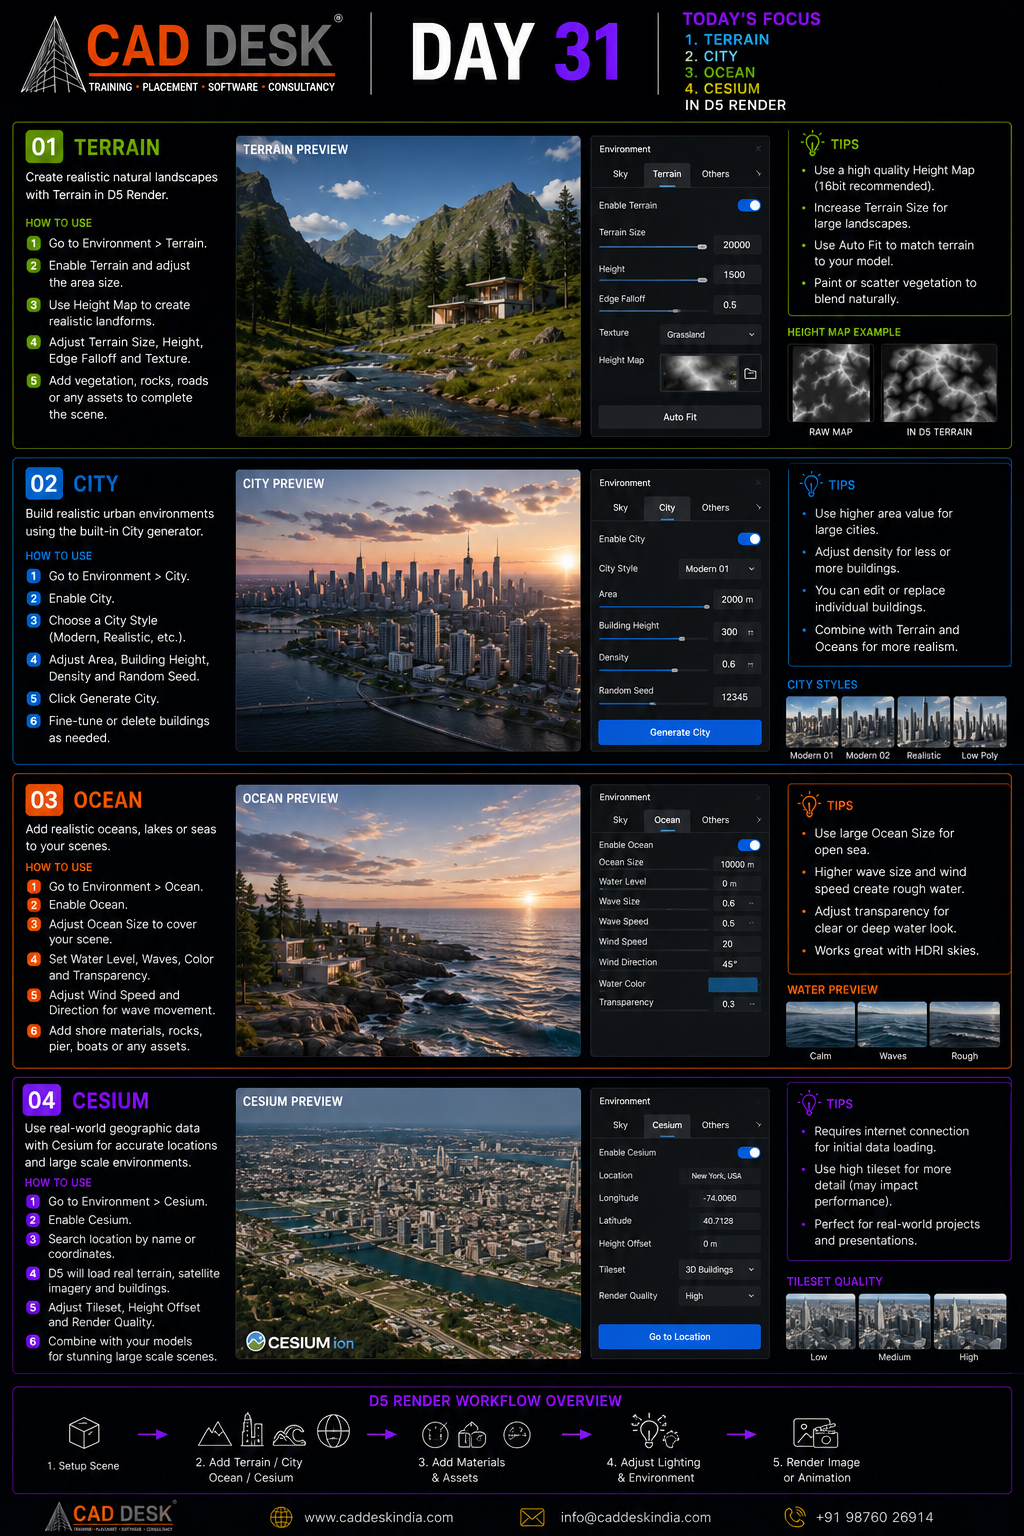1024x1536 pixels.
Task: Open the Height Map folder browse icon
Action: pos(750,374)
